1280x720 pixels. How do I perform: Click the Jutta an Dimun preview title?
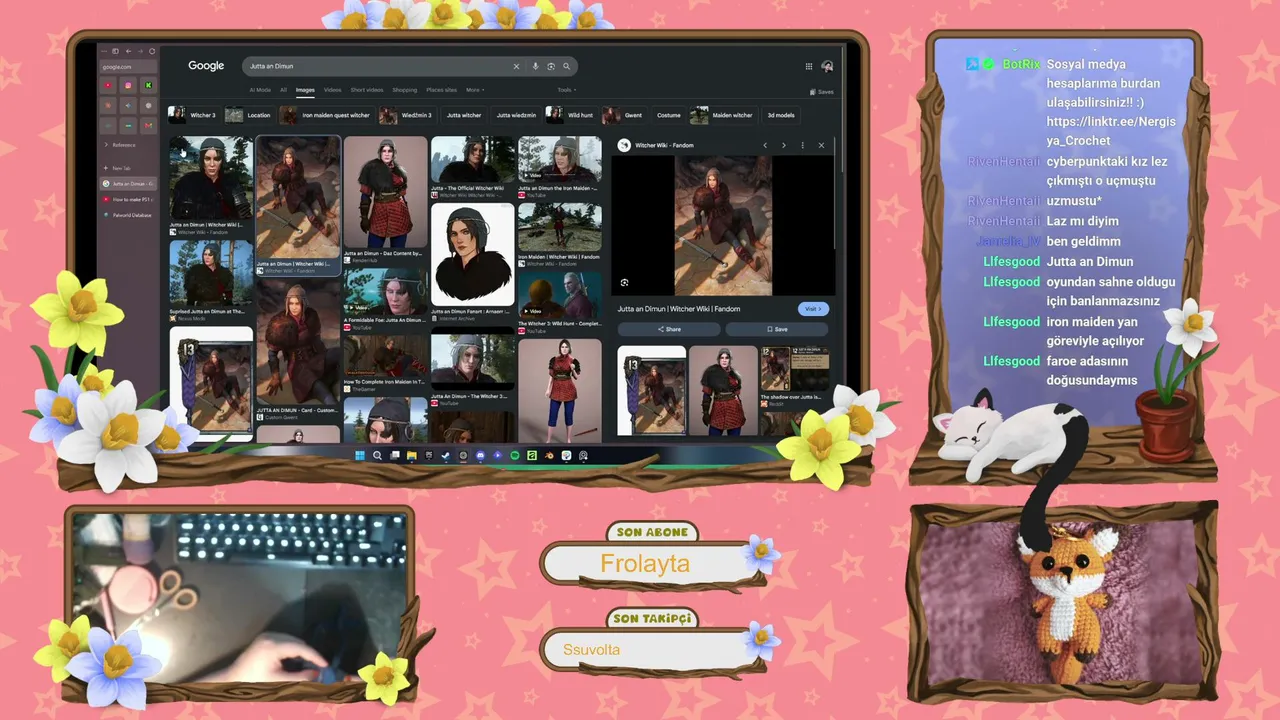tap(679, 309)
